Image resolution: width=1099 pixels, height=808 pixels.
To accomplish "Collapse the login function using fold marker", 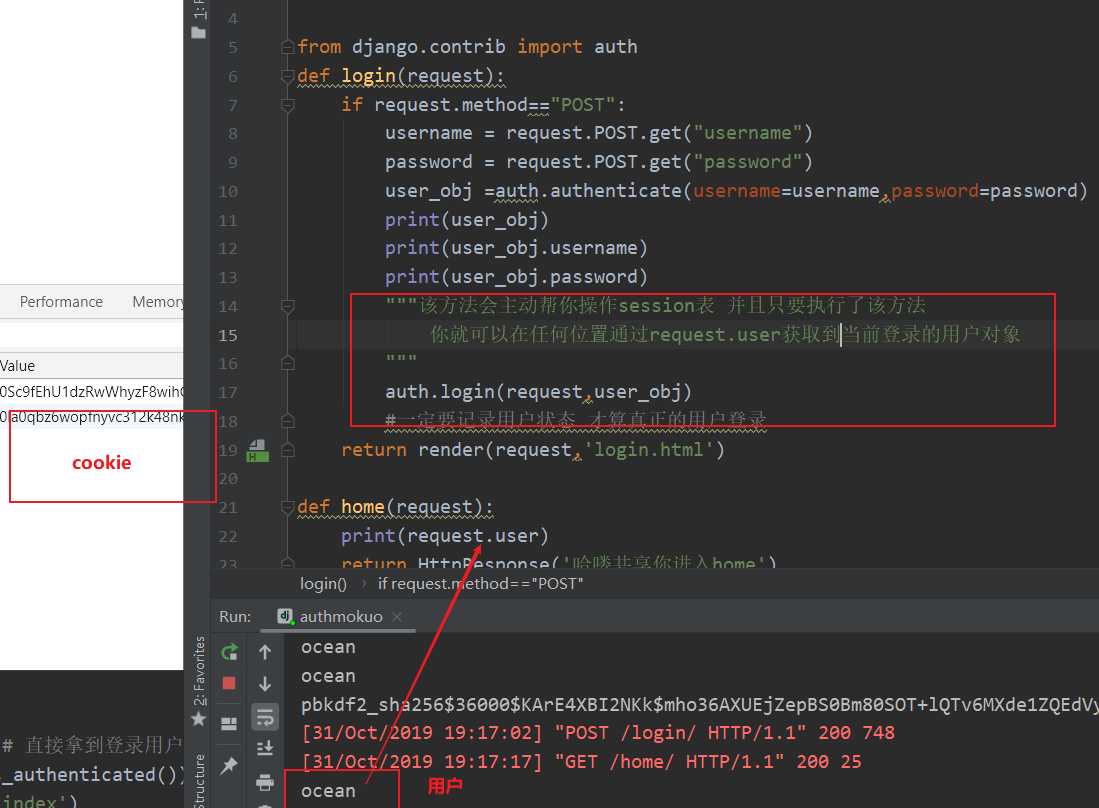I will click(289, 77).
